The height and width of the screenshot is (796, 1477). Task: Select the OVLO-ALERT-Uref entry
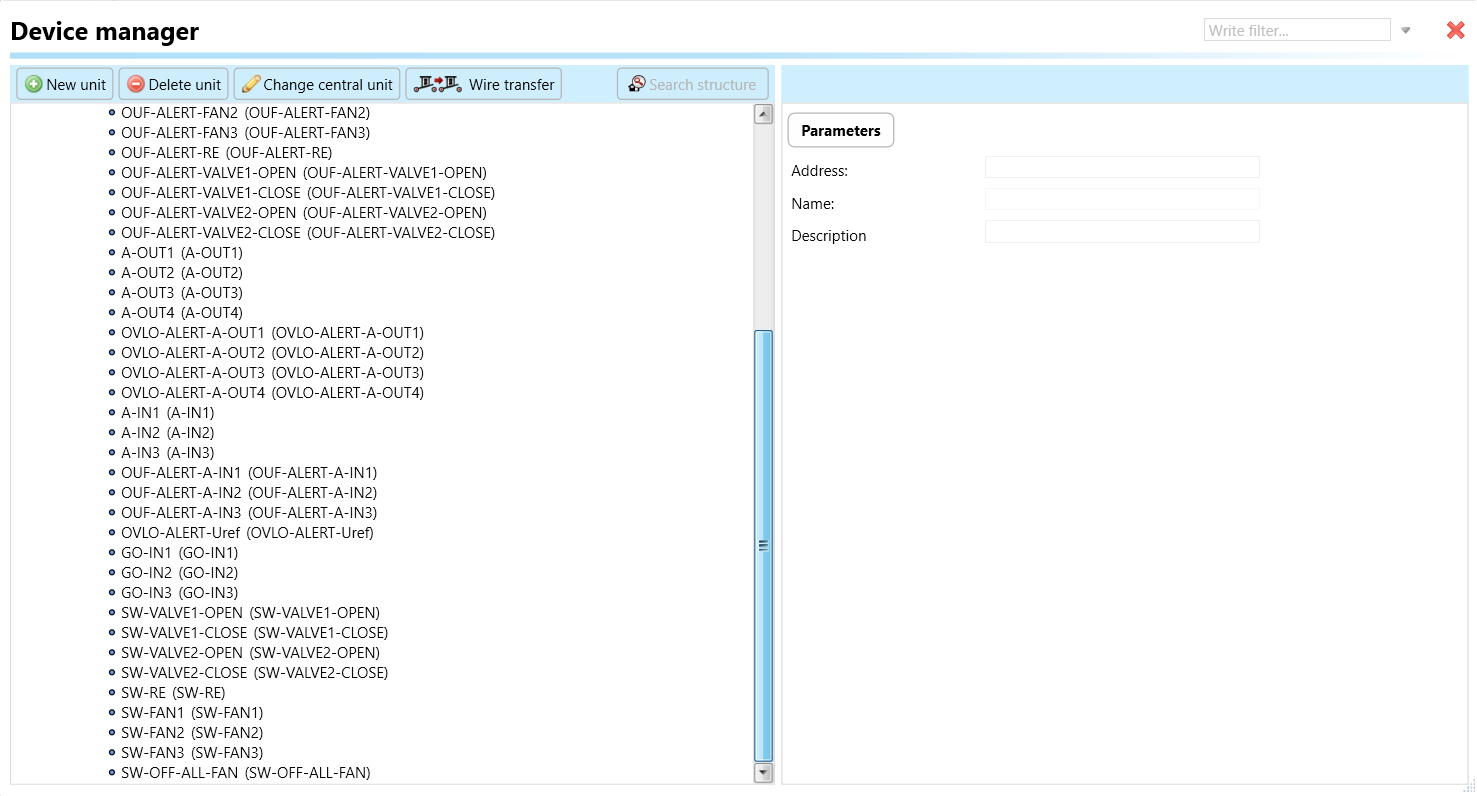(x=246, y=533)
